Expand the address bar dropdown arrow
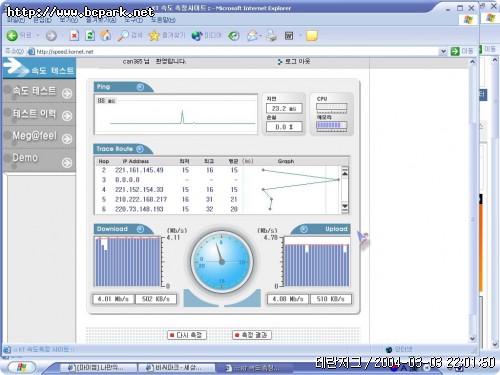The width and height of the screenshot is (500, 375). pyautogui.click(x=443, y=51)
